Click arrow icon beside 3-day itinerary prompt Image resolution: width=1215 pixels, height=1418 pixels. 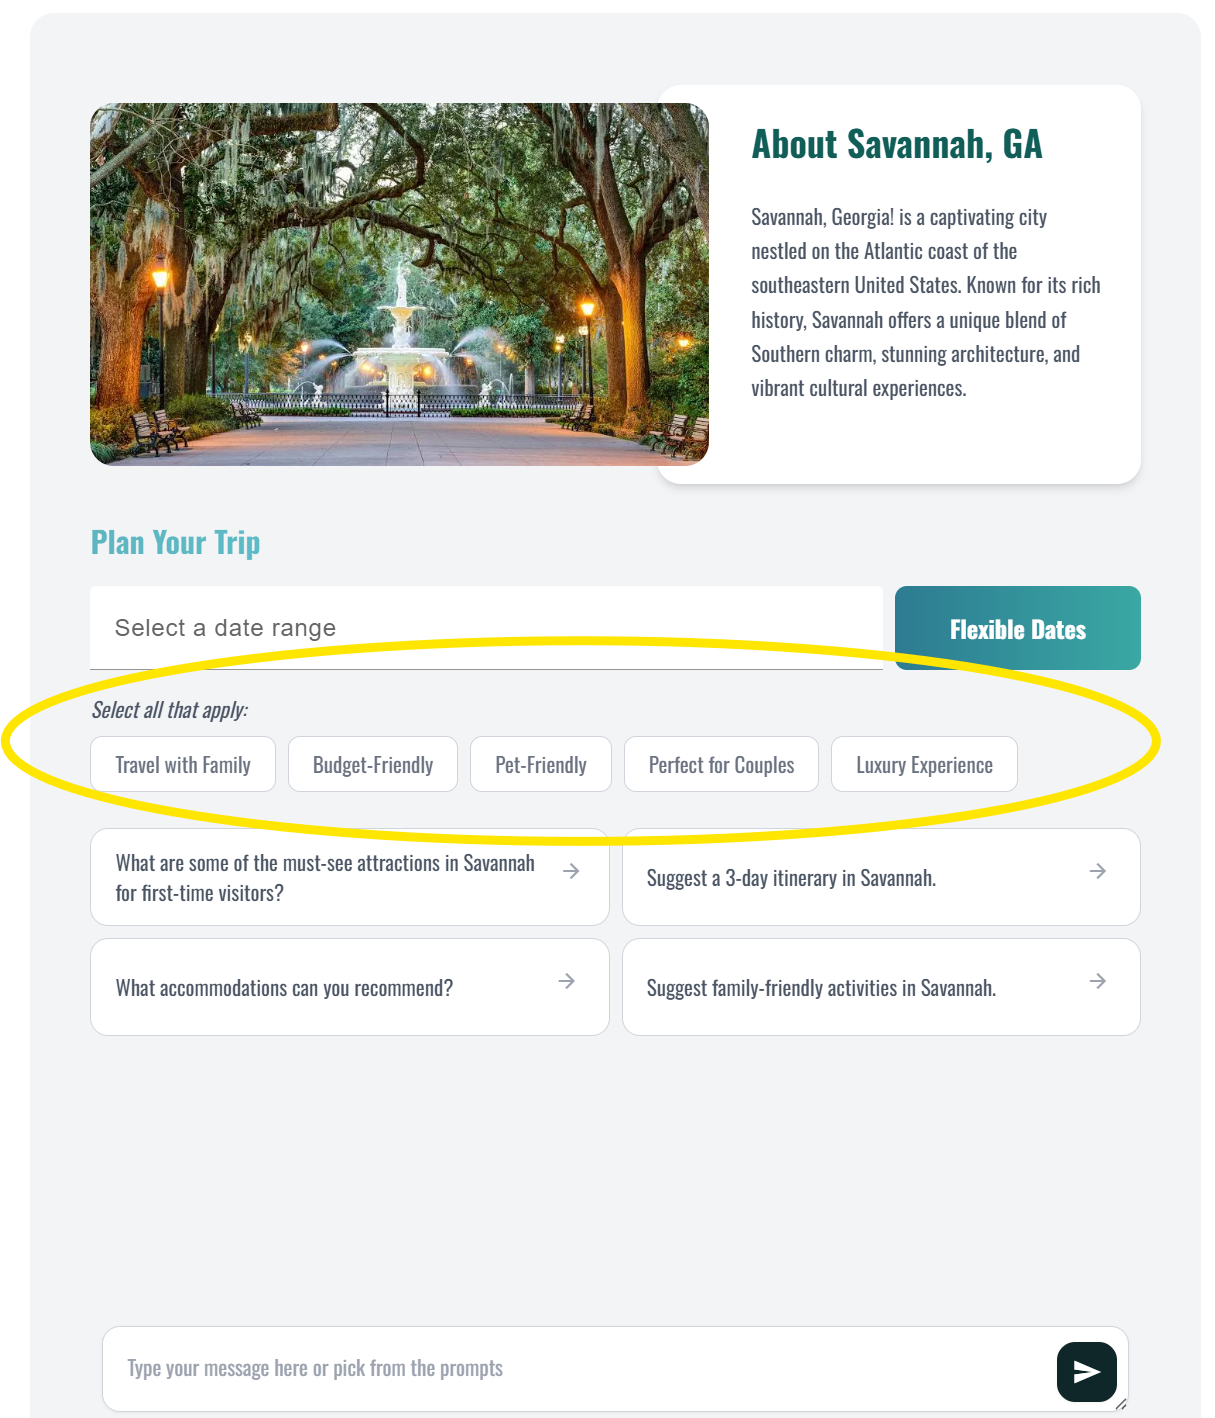coord(1097,871)
